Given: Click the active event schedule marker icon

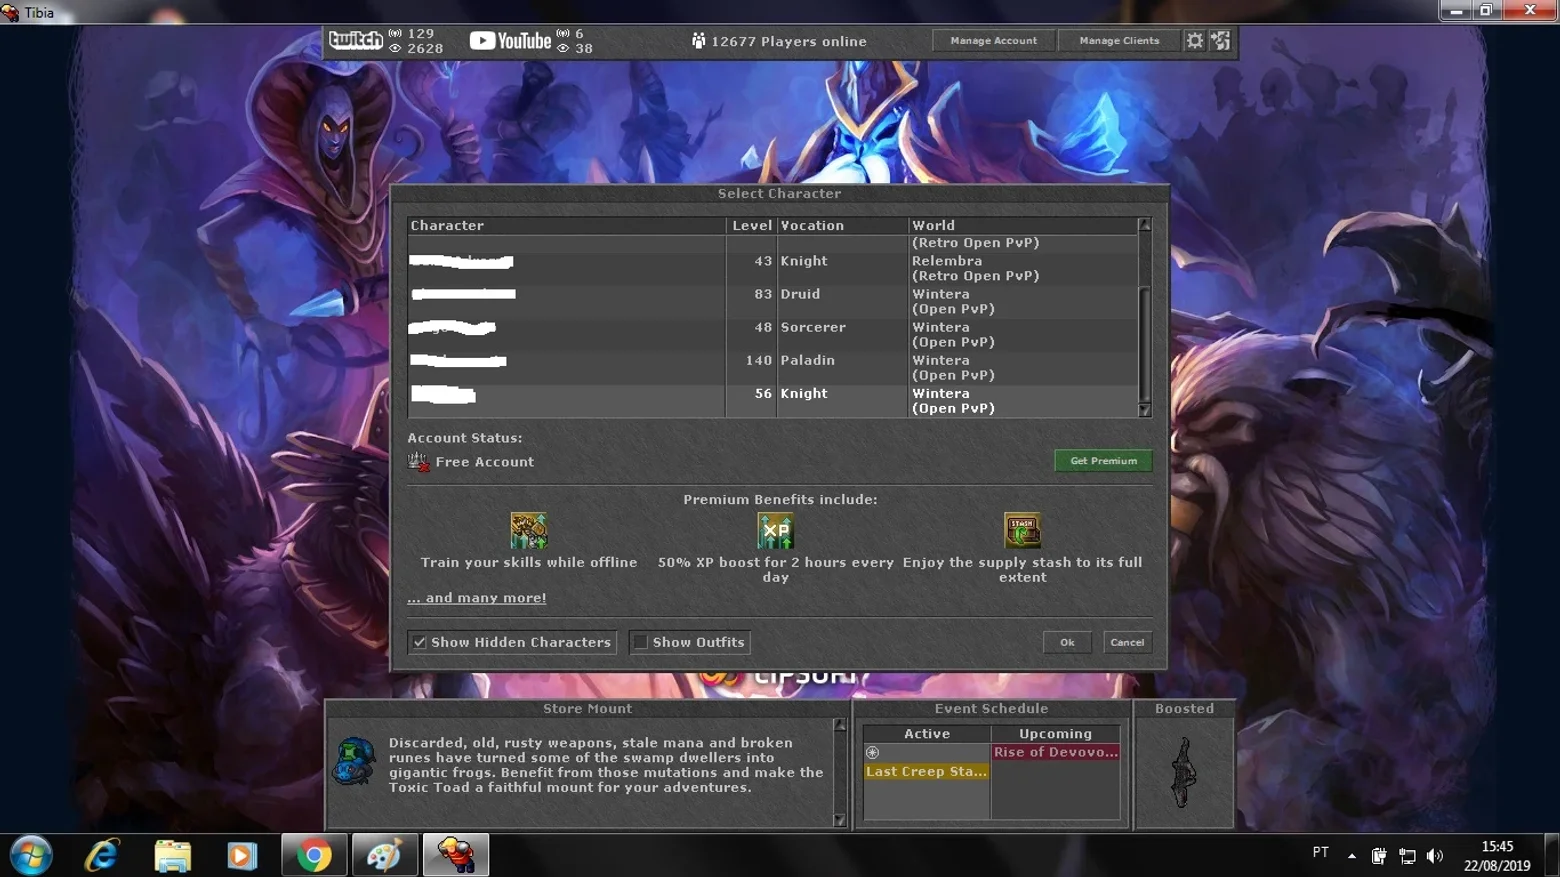Looking at the screenshot, I should [x=872, y=752].
